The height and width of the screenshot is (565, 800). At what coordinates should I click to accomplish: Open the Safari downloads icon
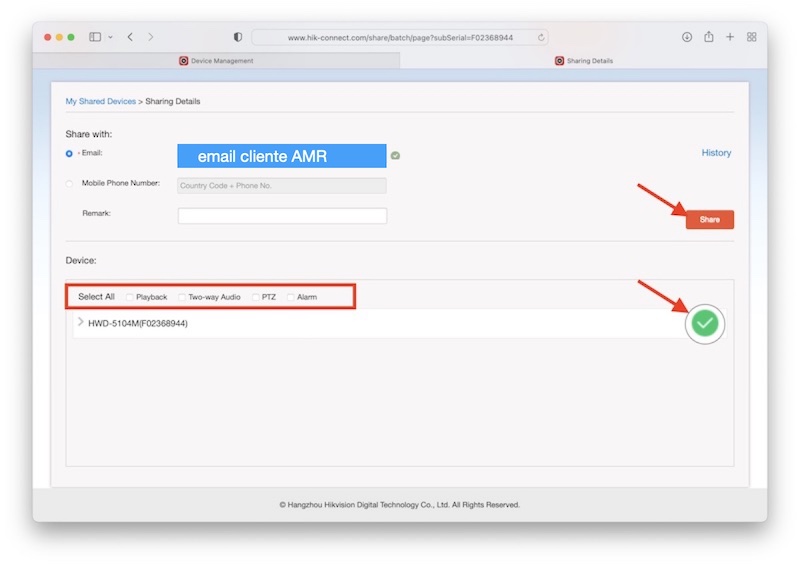pyautogui.click(x=687, y=37)
